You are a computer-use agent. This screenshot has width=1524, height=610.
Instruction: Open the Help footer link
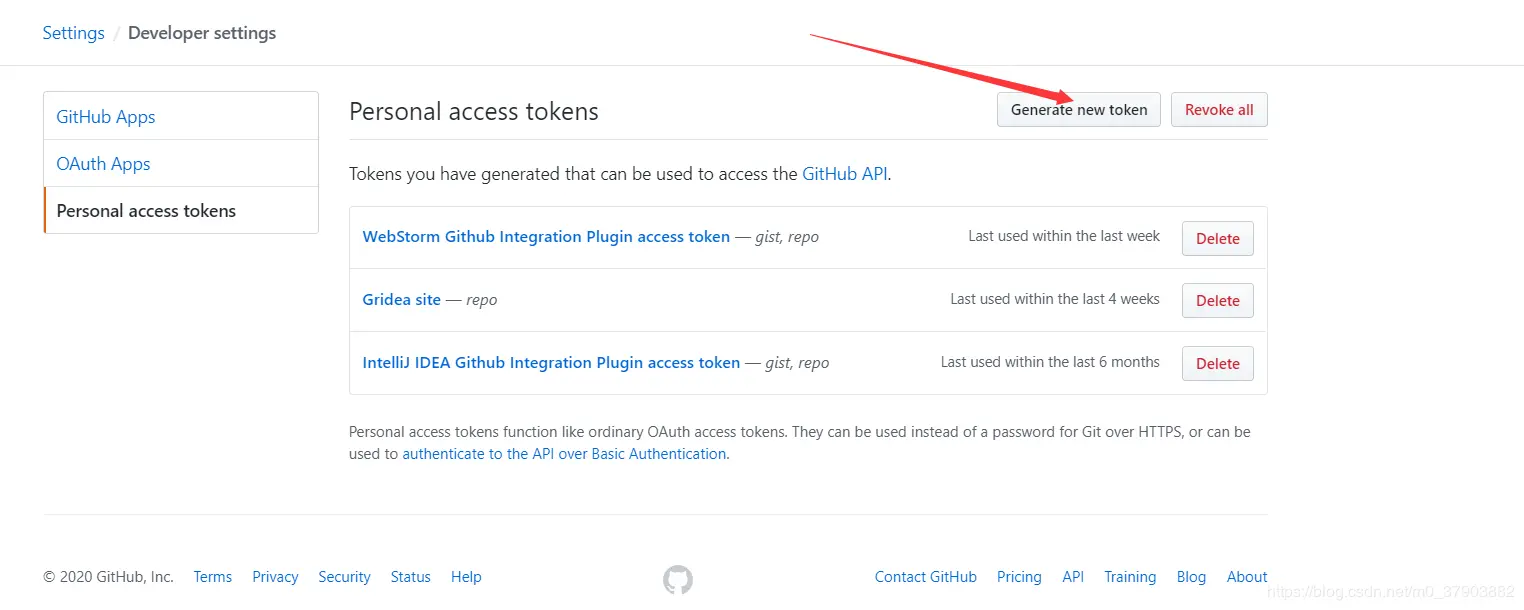point(466,577)
